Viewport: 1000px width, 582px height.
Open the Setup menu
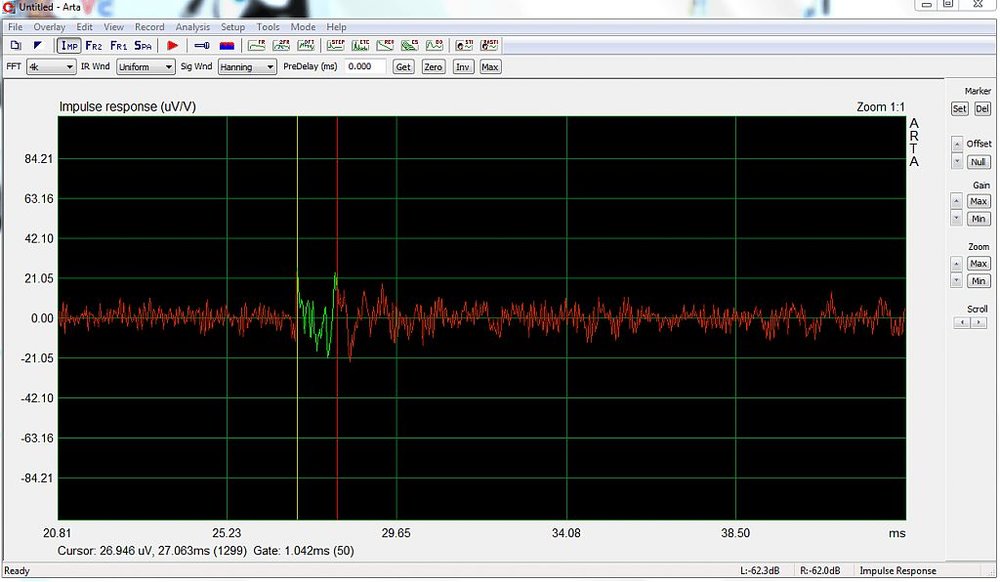233,27
